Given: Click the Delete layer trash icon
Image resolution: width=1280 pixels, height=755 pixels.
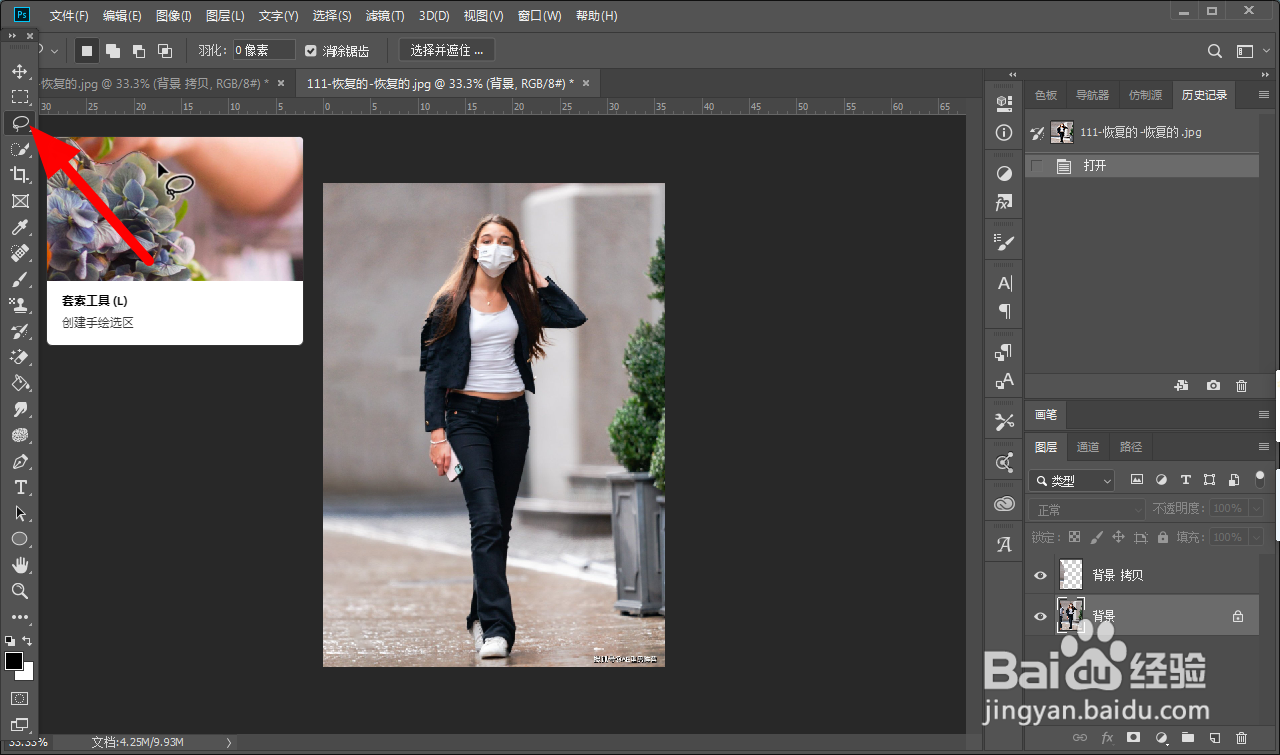Looking at the screenshot, I should [1241, 737].
